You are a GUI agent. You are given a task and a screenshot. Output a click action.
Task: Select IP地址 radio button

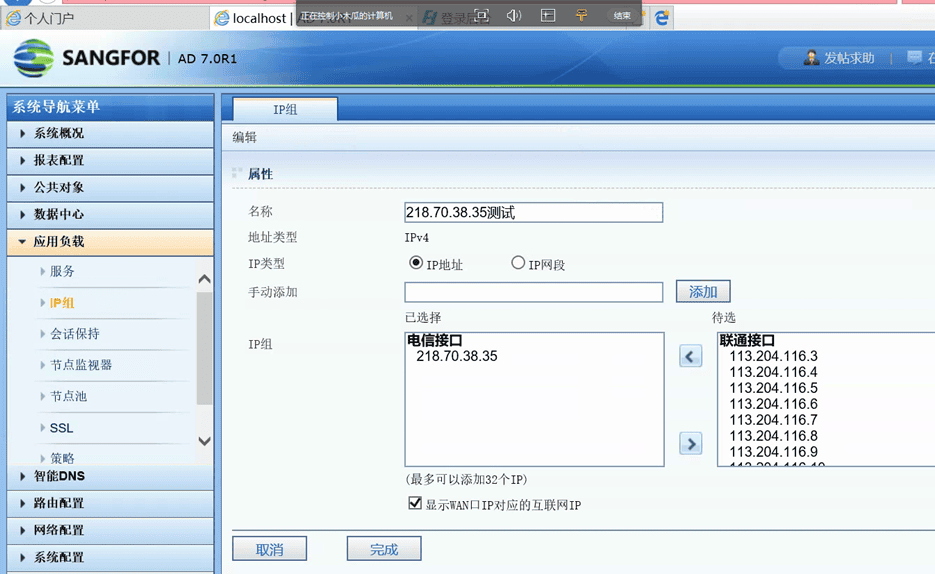point(416,263)
